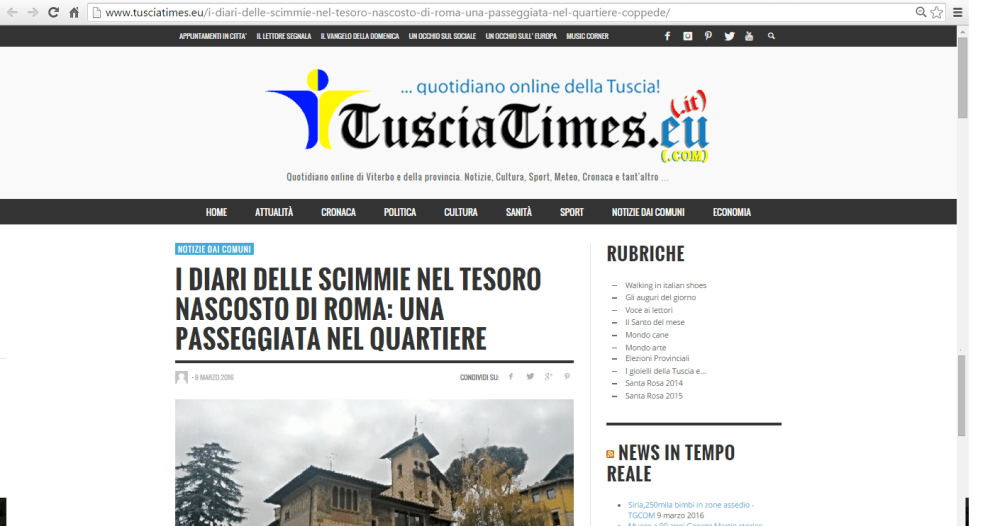Click the article headline I diari delle scimmie
Image resolution: width=1000 pixels, height=526 pixels.
358,309
